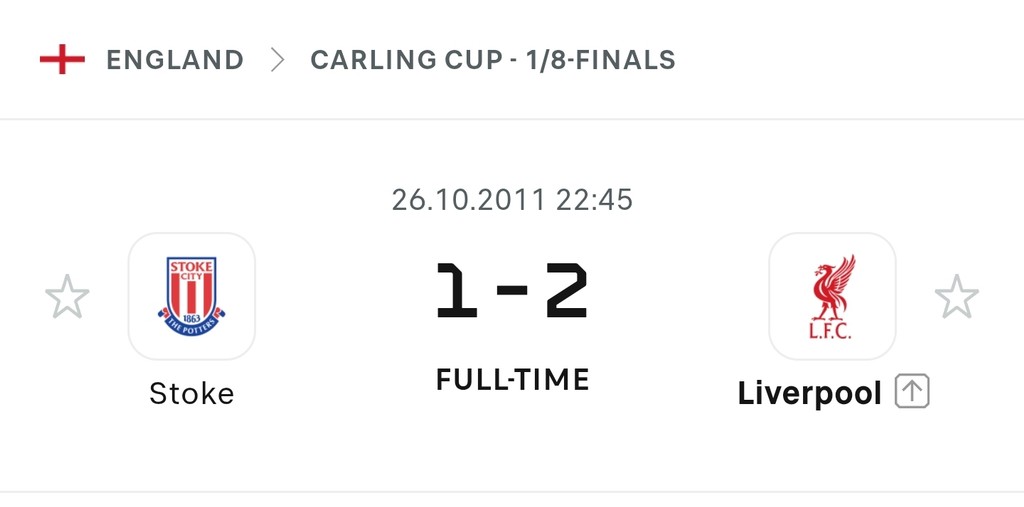Viewport: 1024px width, 507px height.
Task: Click the Stoke team name
Action: point(191,394)
